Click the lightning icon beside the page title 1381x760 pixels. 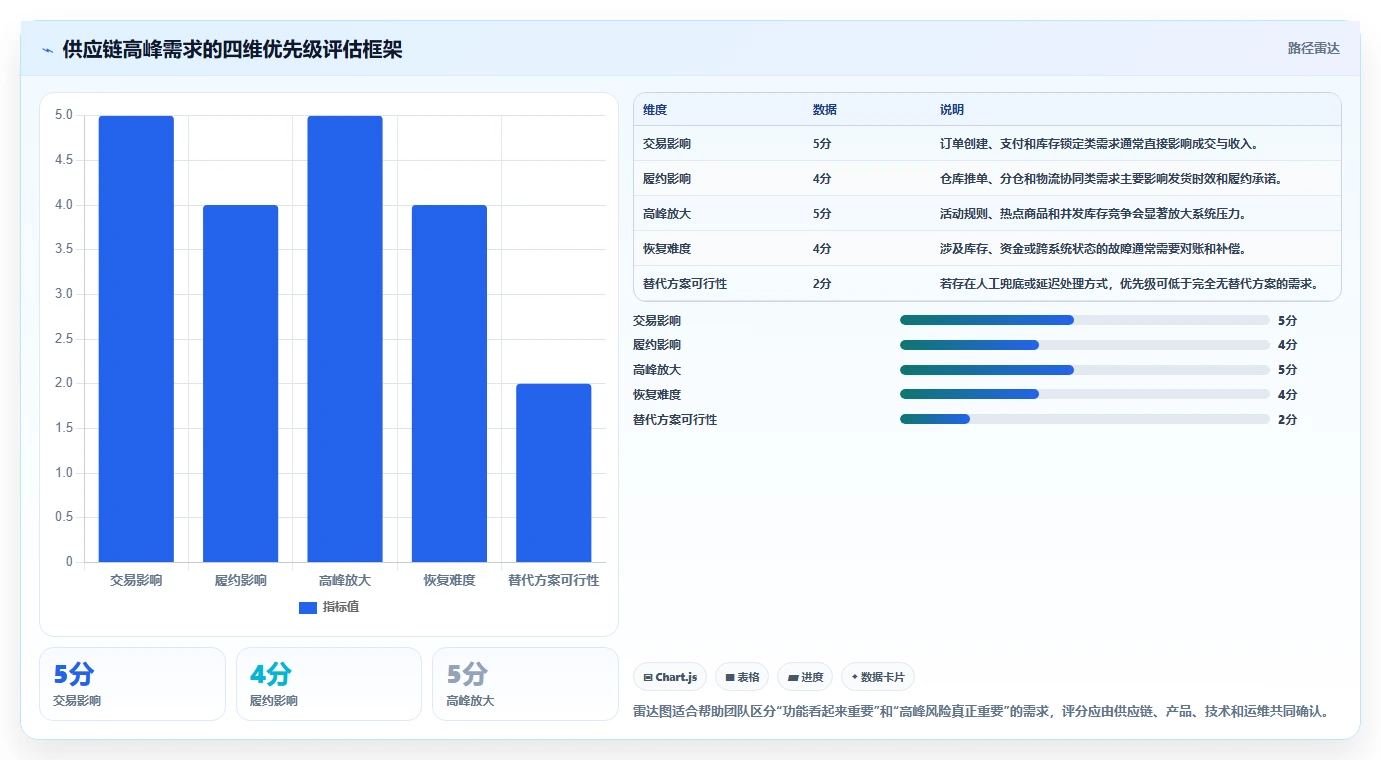[48, 50]
